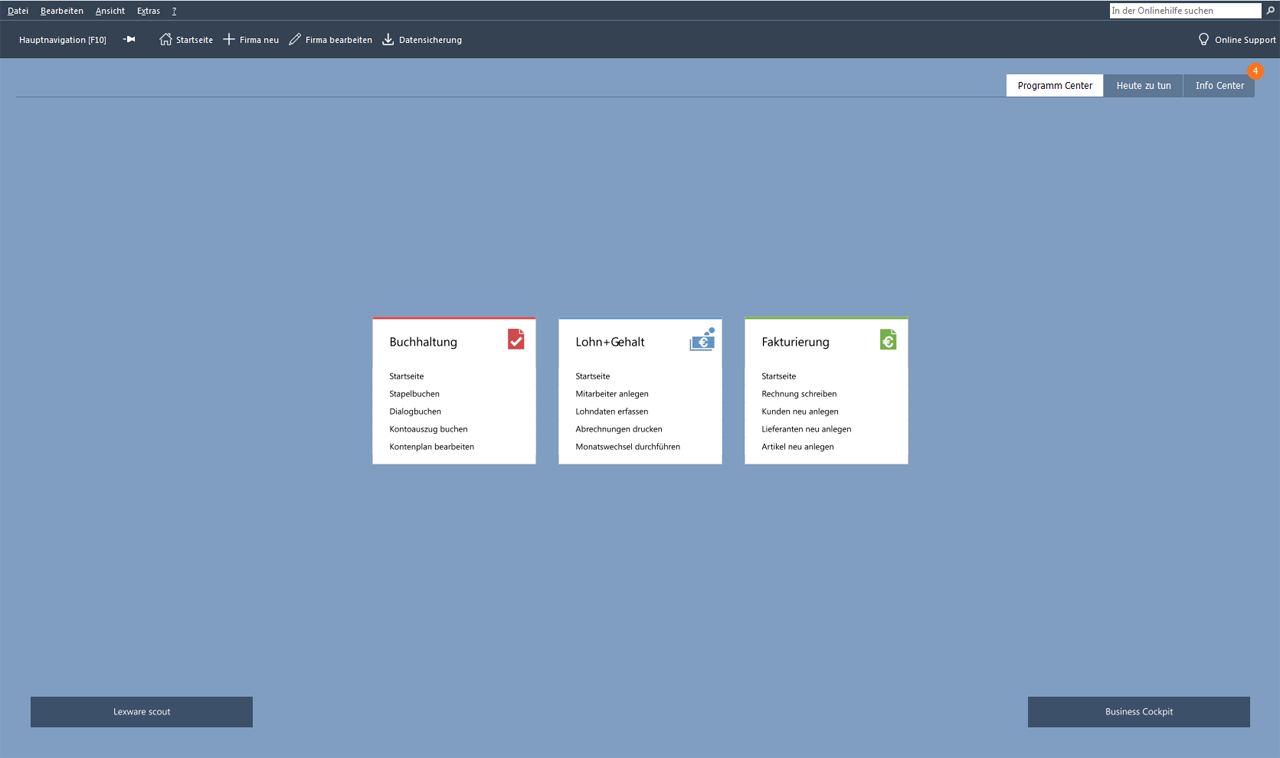The width and height of the screenshot is (1280, 758).
Task: Click the pin icon beside Hauptnavigation
Action: tap(129, 40)
